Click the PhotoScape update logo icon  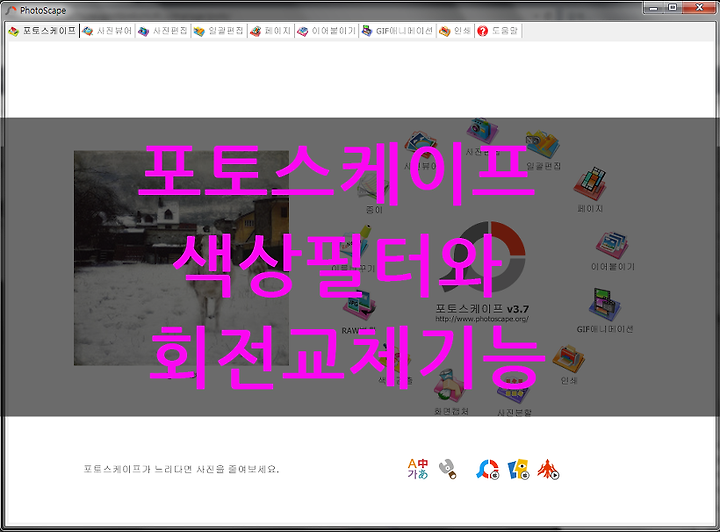pos(487,470)
